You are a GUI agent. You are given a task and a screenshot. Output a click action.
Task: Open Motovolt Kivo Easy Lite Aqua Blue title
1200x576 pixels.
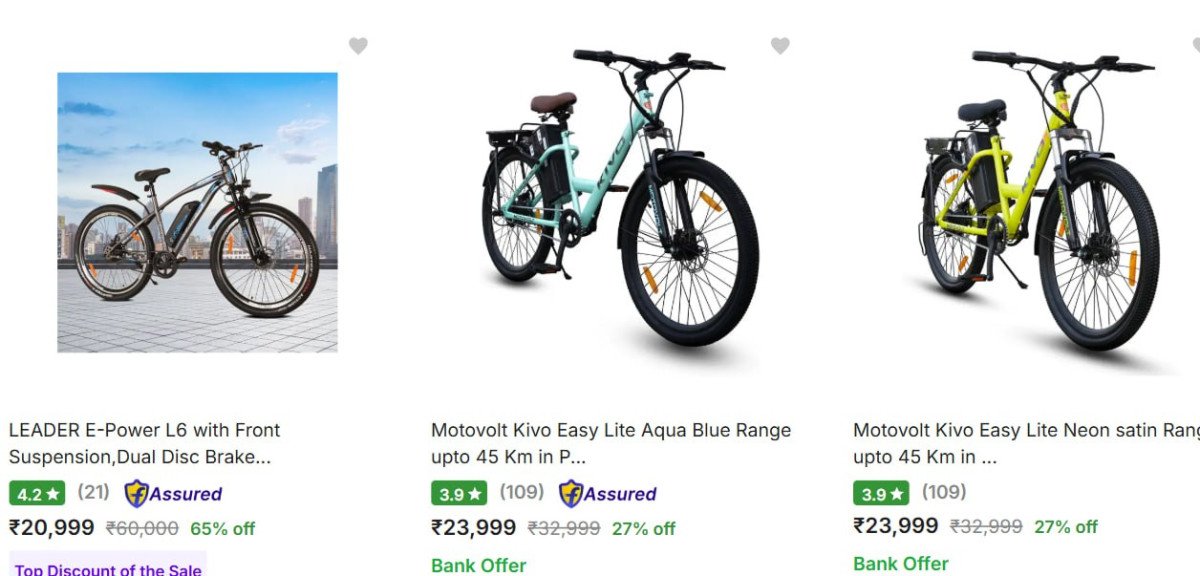pyautogui.click(x=610, y=443)
